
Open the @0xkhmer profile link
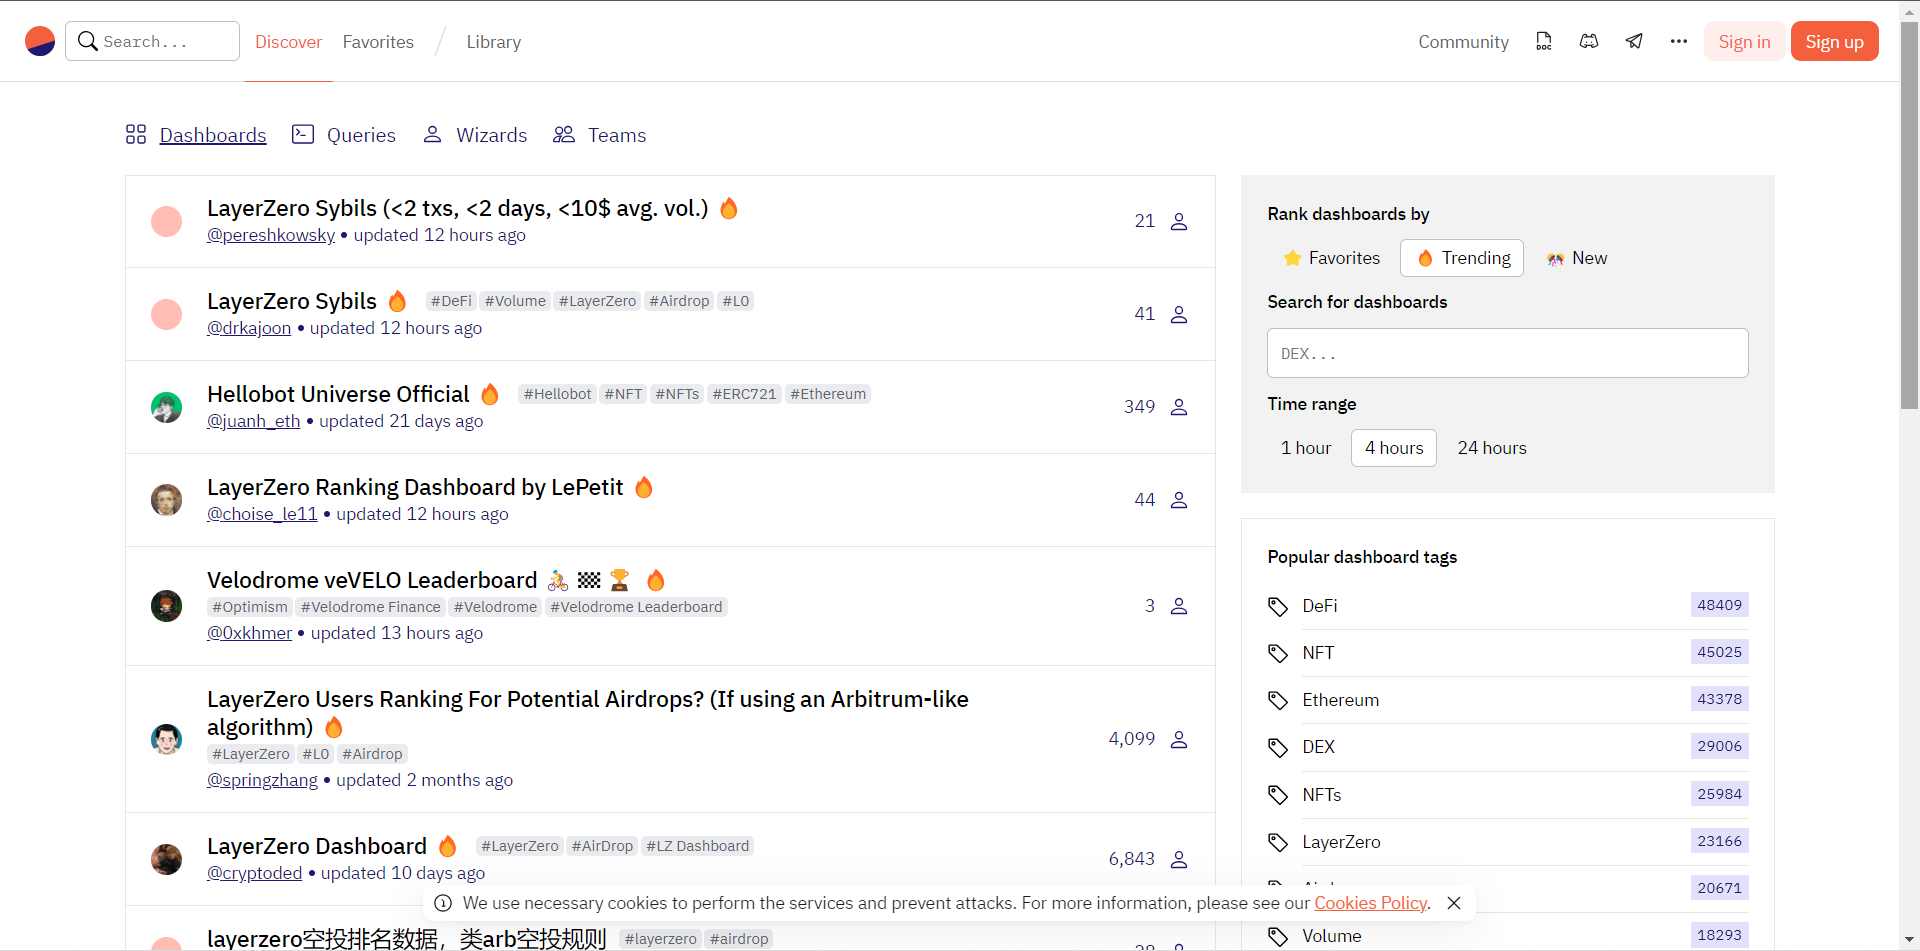250,633
